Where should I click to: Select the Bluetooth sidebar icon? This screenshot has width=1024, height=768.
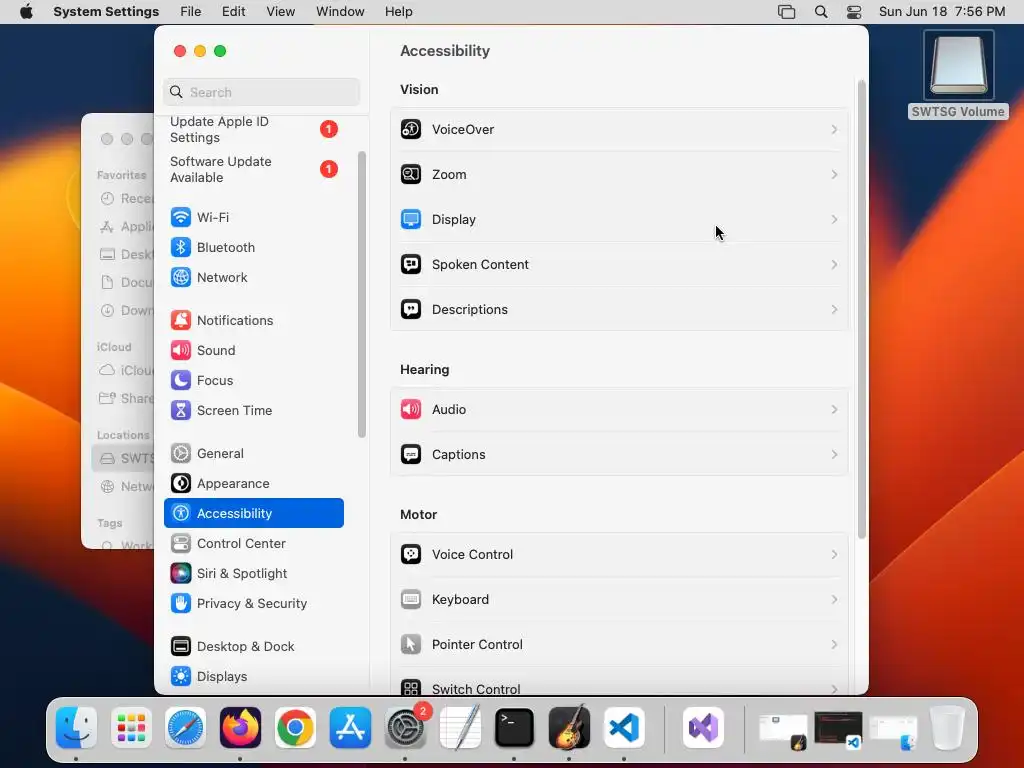181,248
